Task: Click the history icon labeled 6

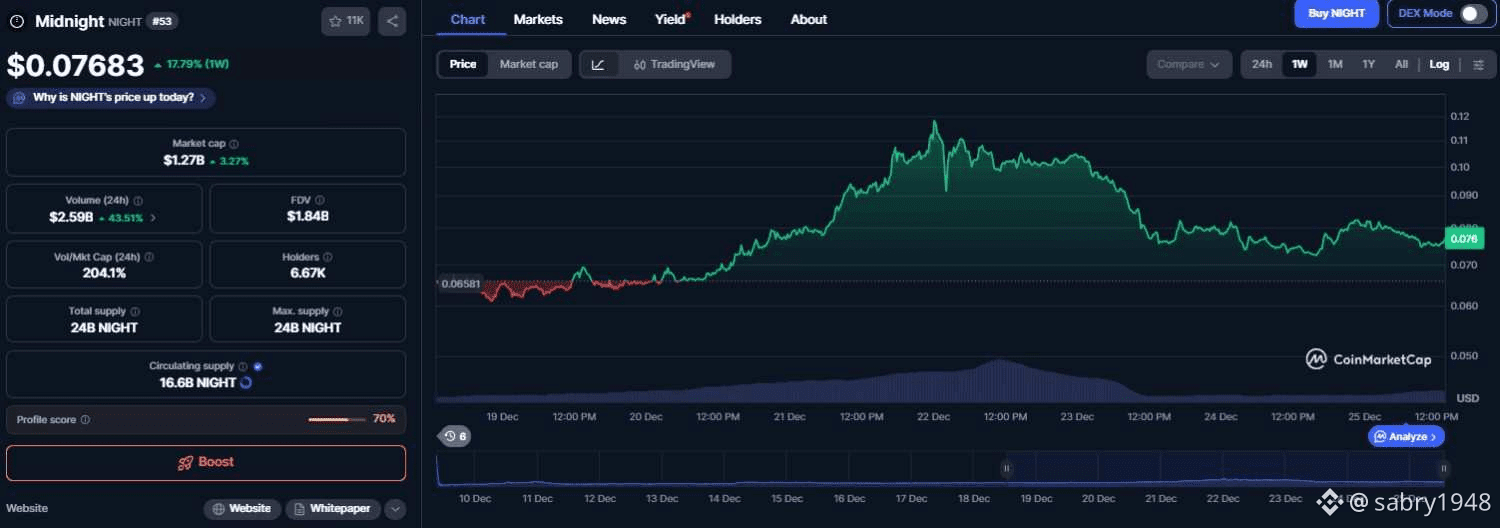Action: coord(455,436)
